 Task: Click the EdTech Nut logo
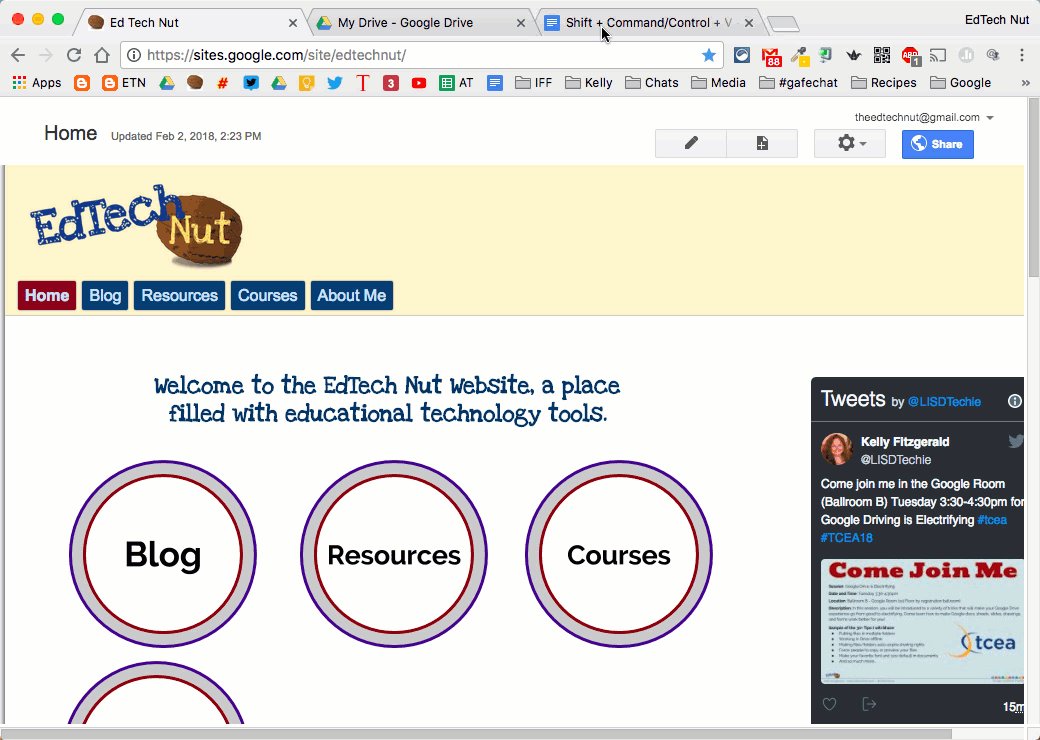(136, 225)
